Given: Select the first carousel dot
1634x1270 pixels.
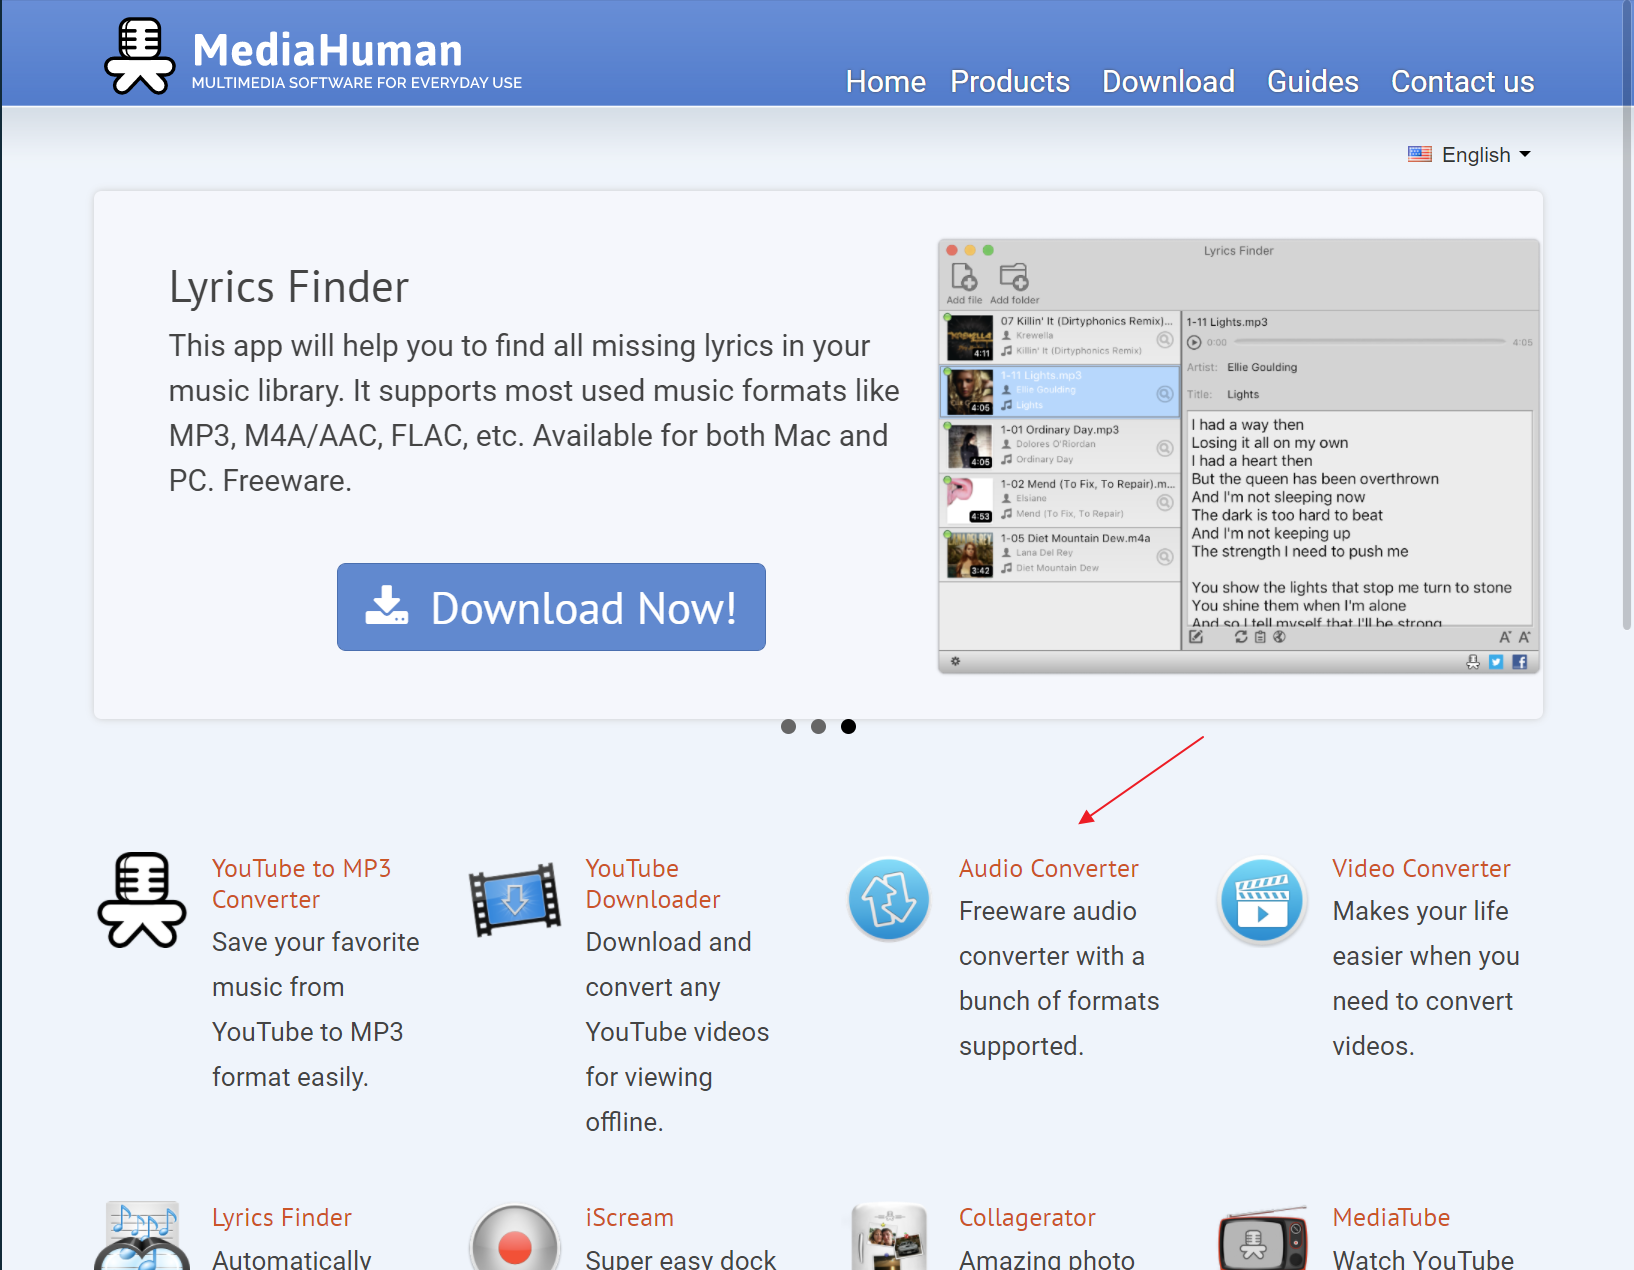Looking at the screenshot, I should (788, 727).
